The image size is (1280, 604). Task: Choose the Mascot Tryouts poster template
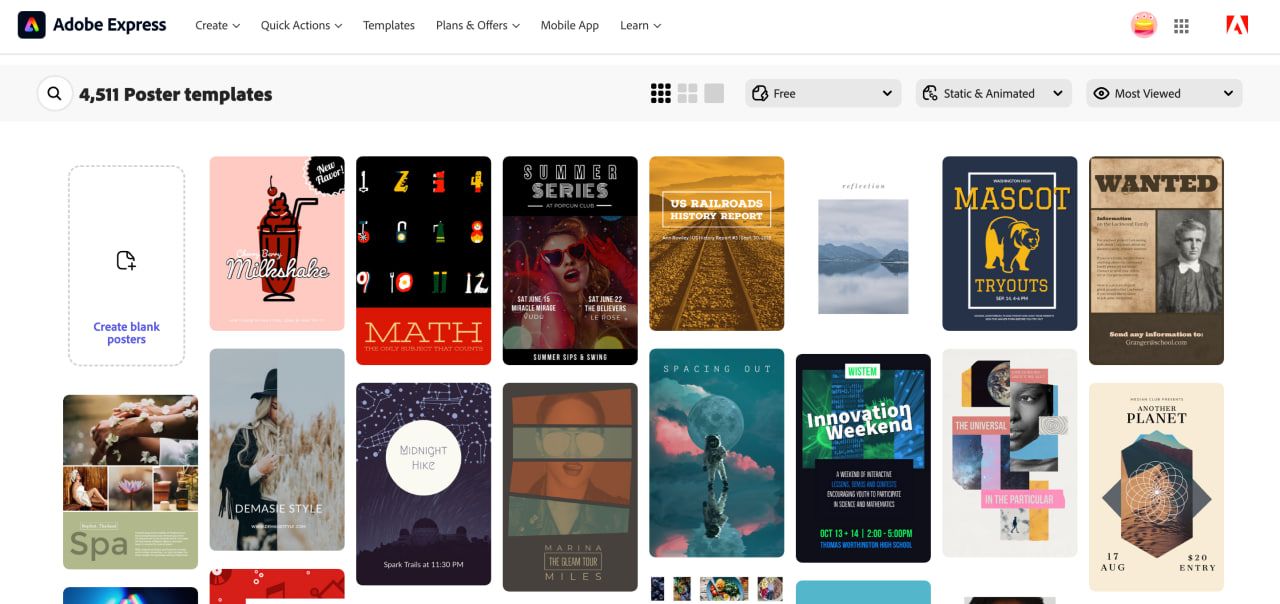click(x=1010, y=243)
